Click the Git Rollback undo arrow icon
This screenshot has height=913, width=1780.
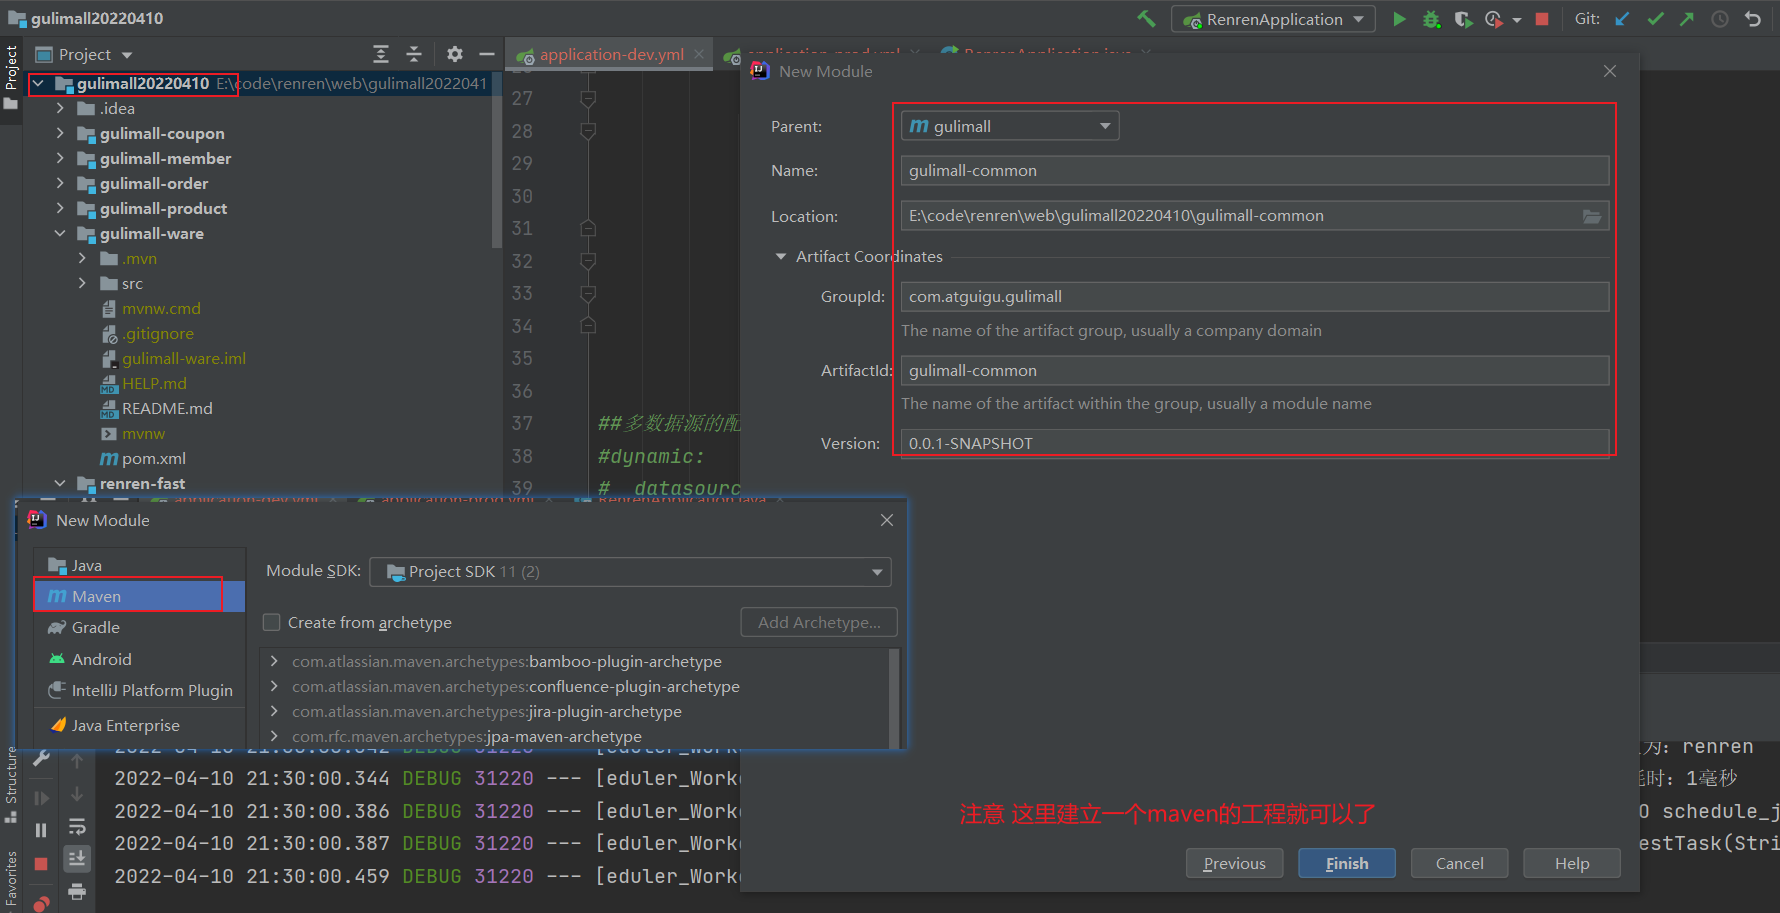click(1753, 19)
